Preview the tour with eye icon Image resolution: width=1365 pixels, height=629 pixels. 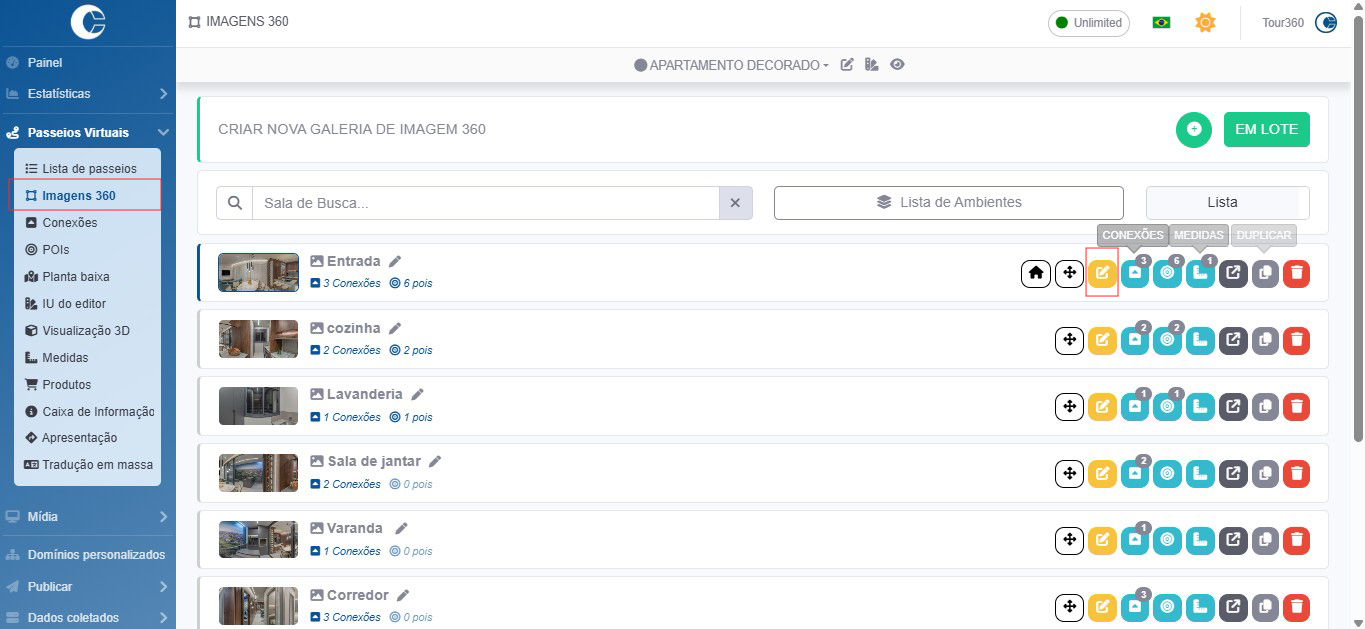[x=897, y=65]
